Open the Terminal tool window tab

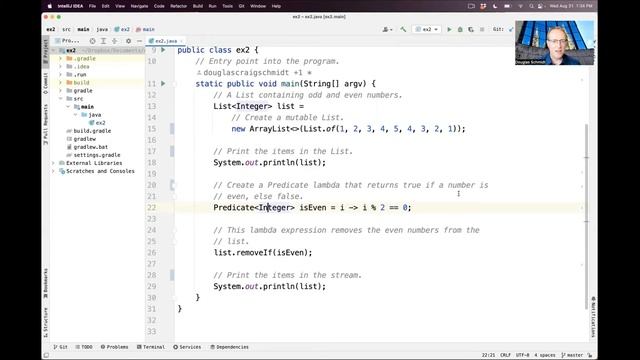[151, 347]
